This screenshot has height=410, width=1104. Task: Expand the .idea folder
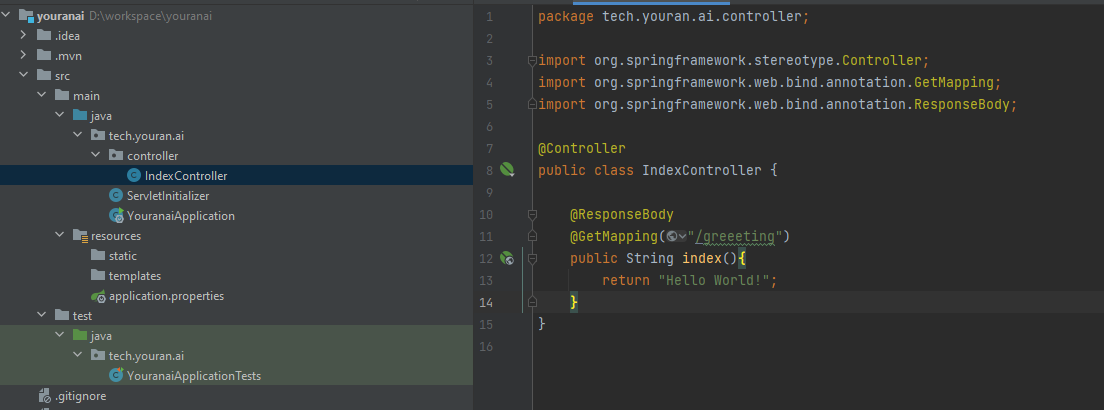pyautogui.click(x=24, y=35)
